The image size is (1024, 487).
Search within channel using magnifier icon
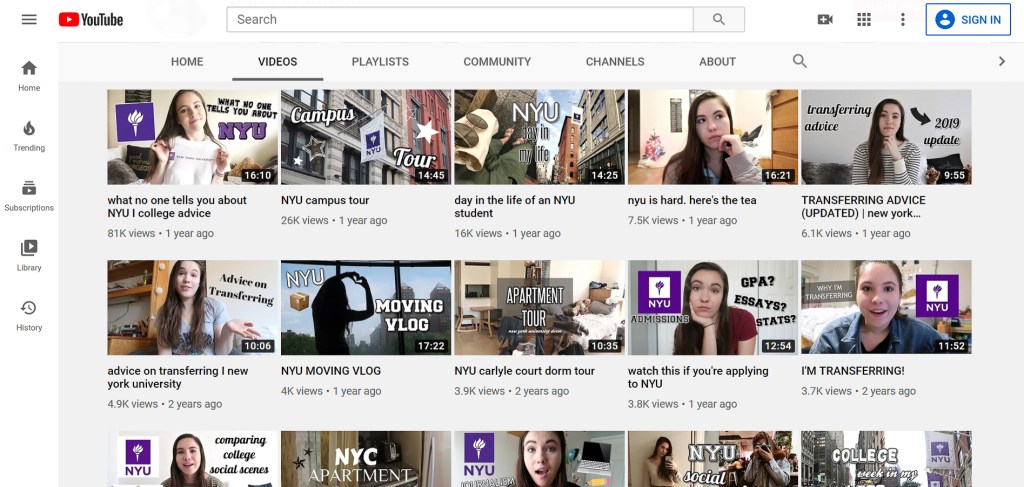coord(799,61)
